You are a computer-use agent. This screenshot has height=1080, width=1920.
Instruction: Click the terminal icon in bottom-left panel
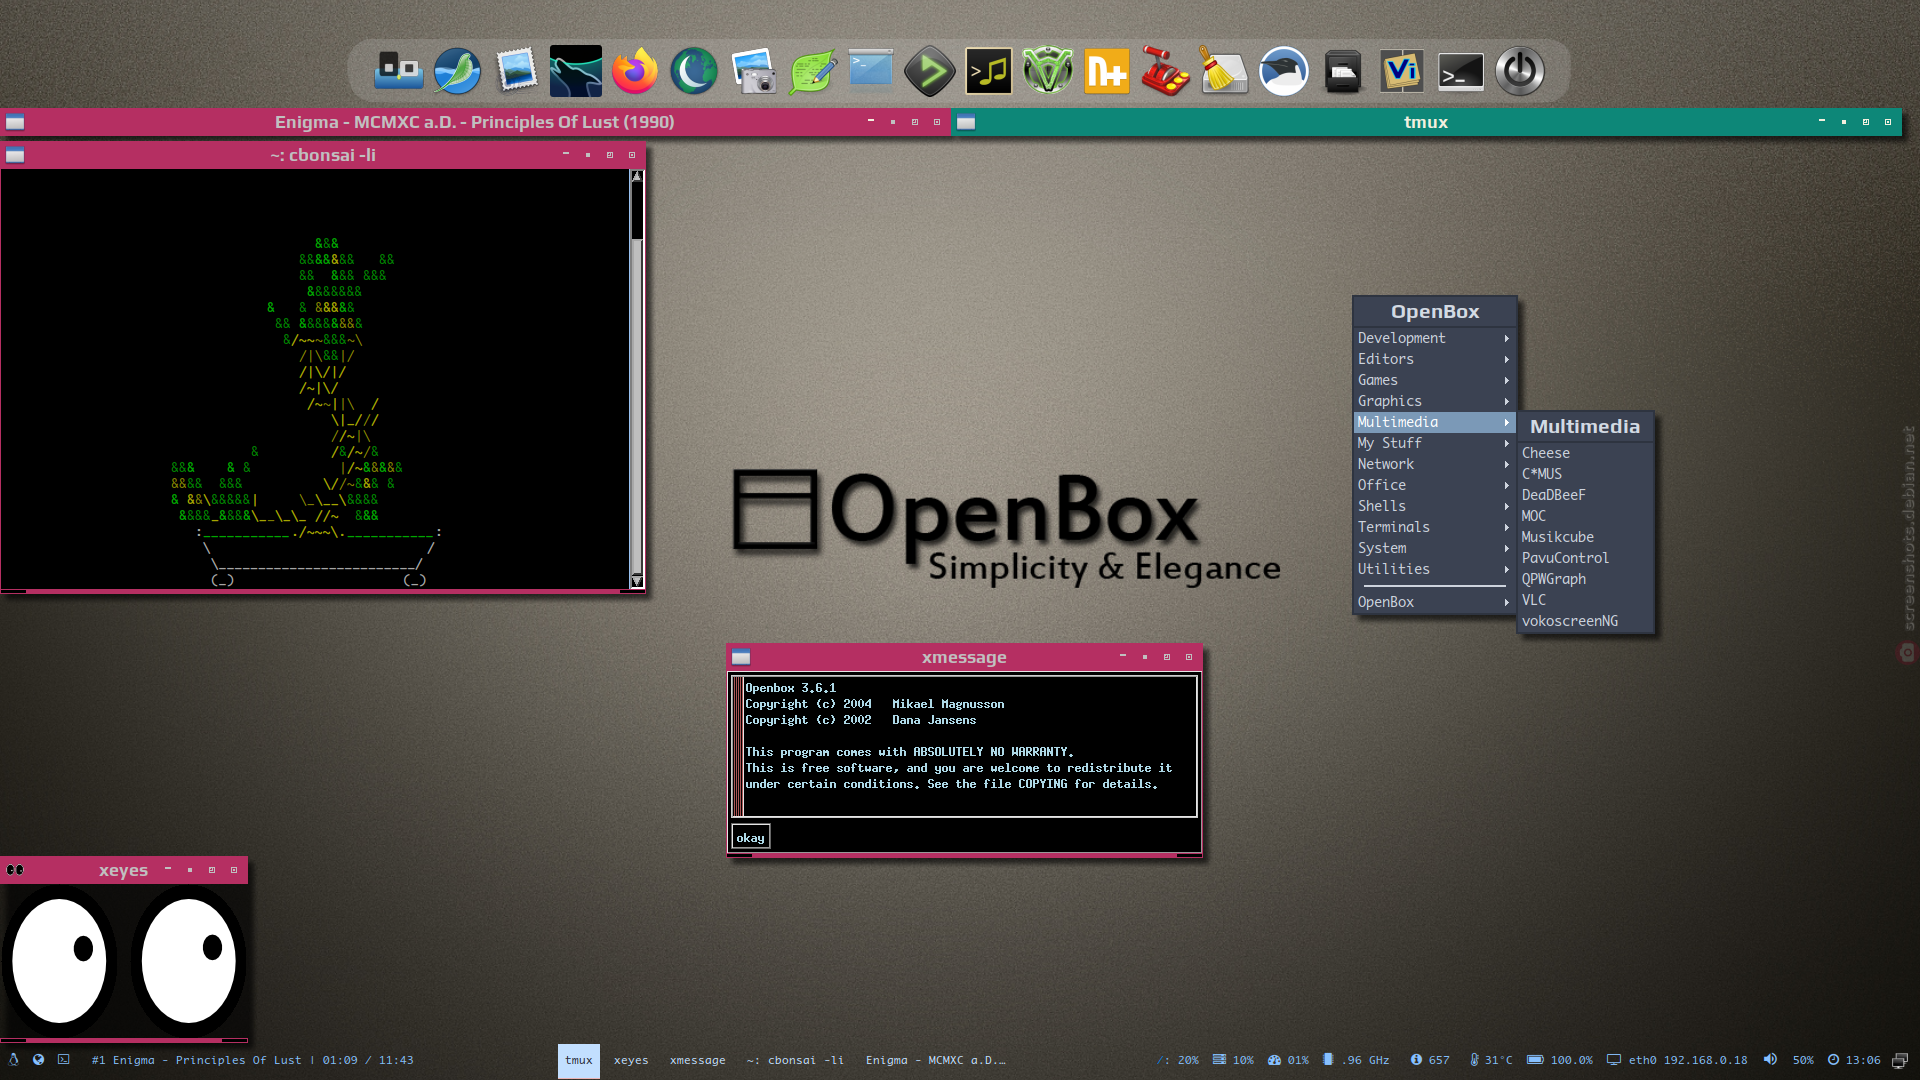pos(64,1060)
